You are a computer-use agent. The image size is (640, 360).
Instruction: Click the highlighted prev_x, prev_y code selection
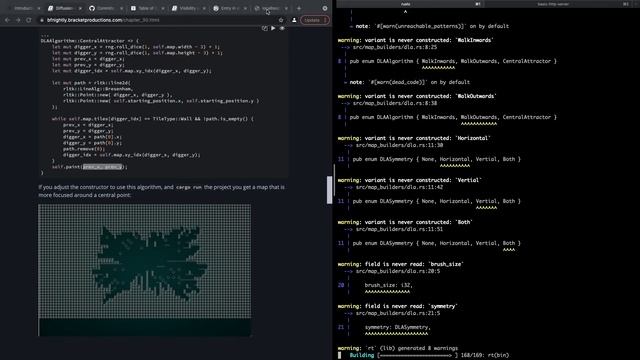[102, 167]
